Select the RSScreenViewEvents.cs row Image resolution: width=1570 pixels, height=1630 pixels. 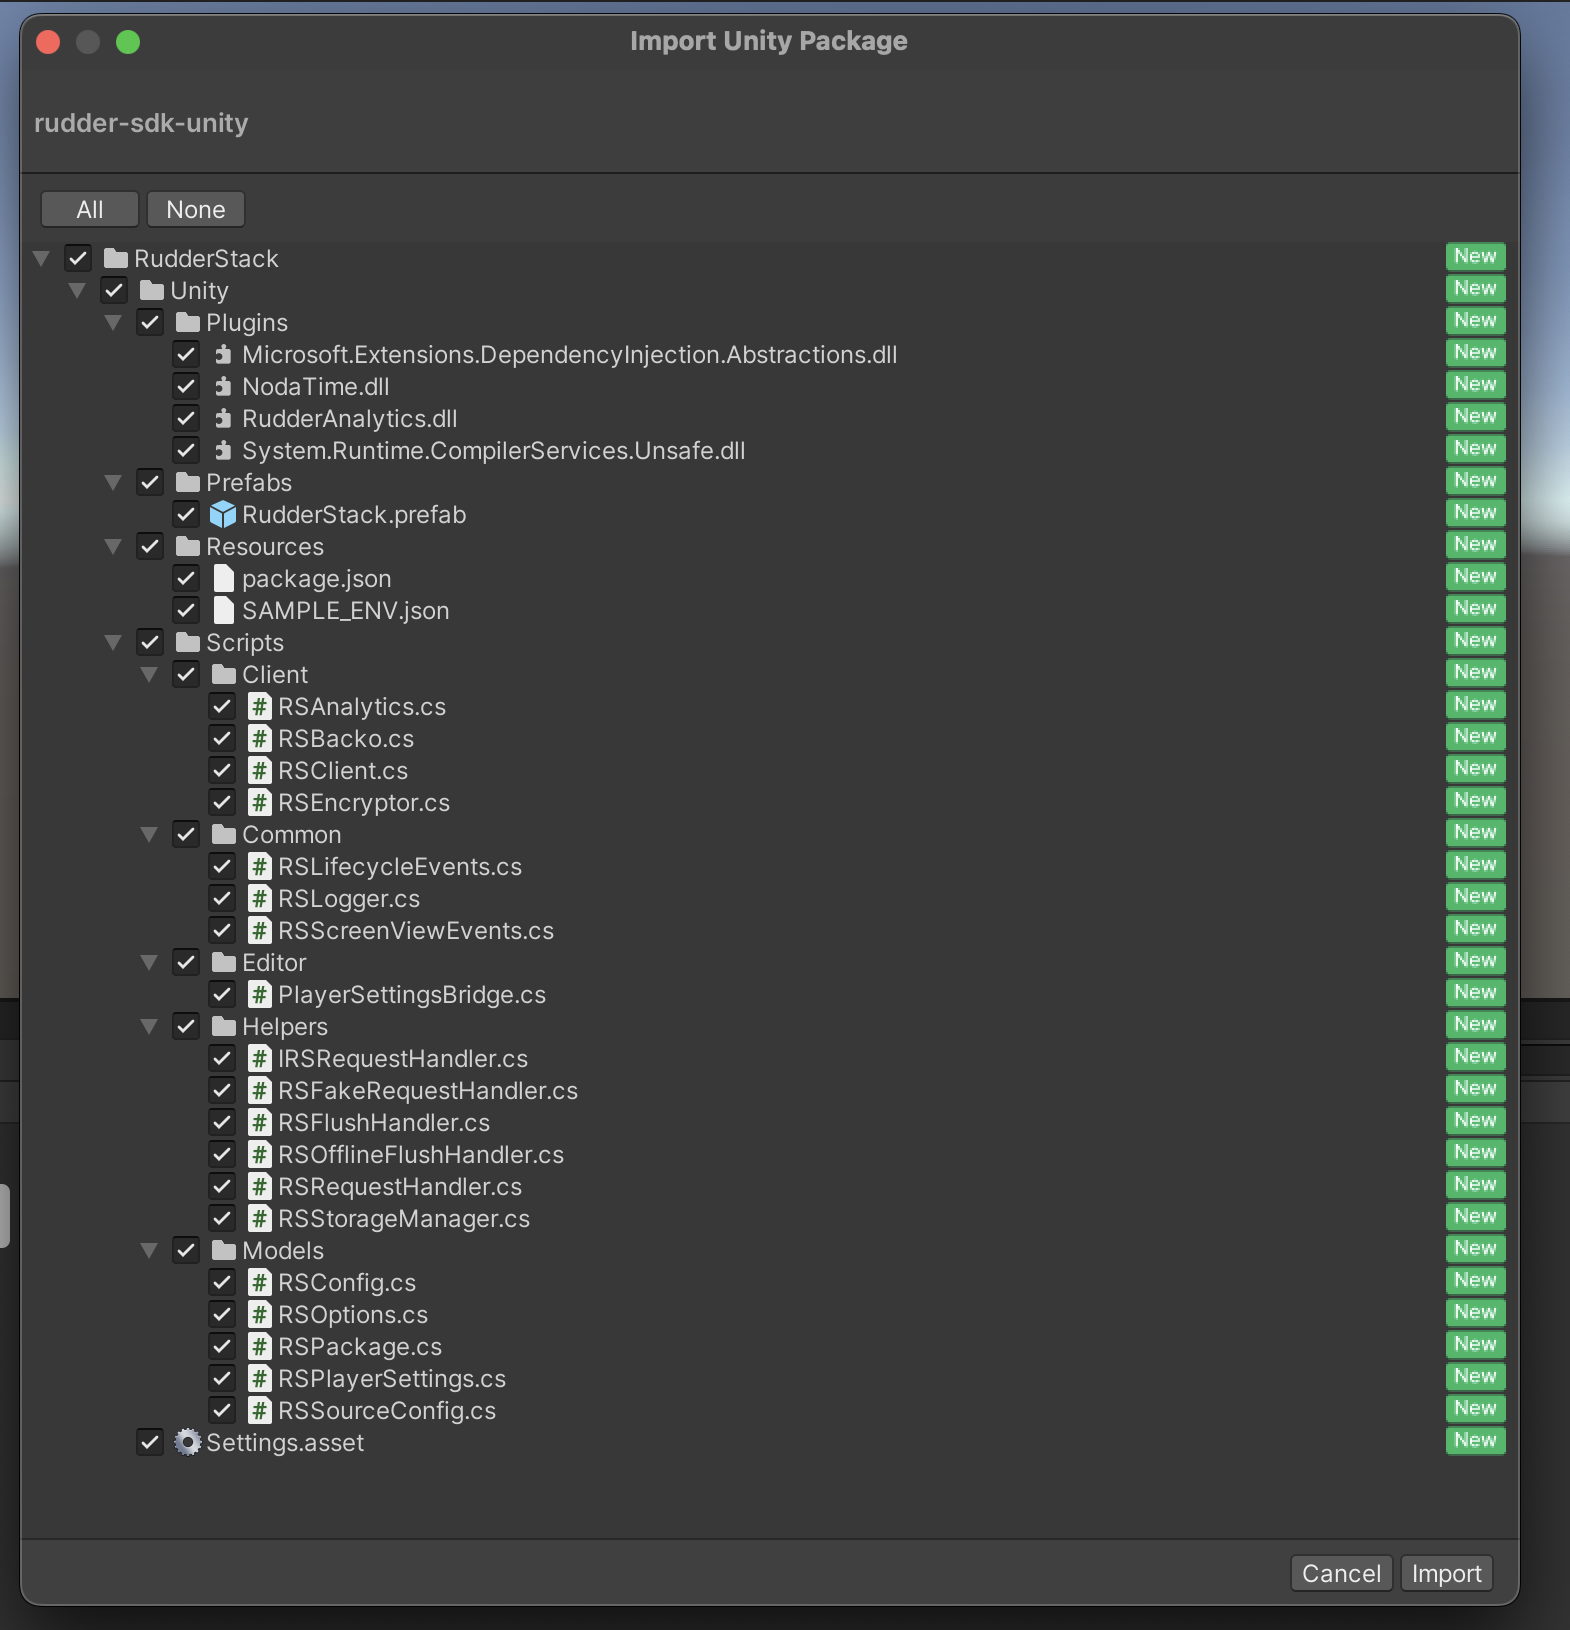click(768, 931)
